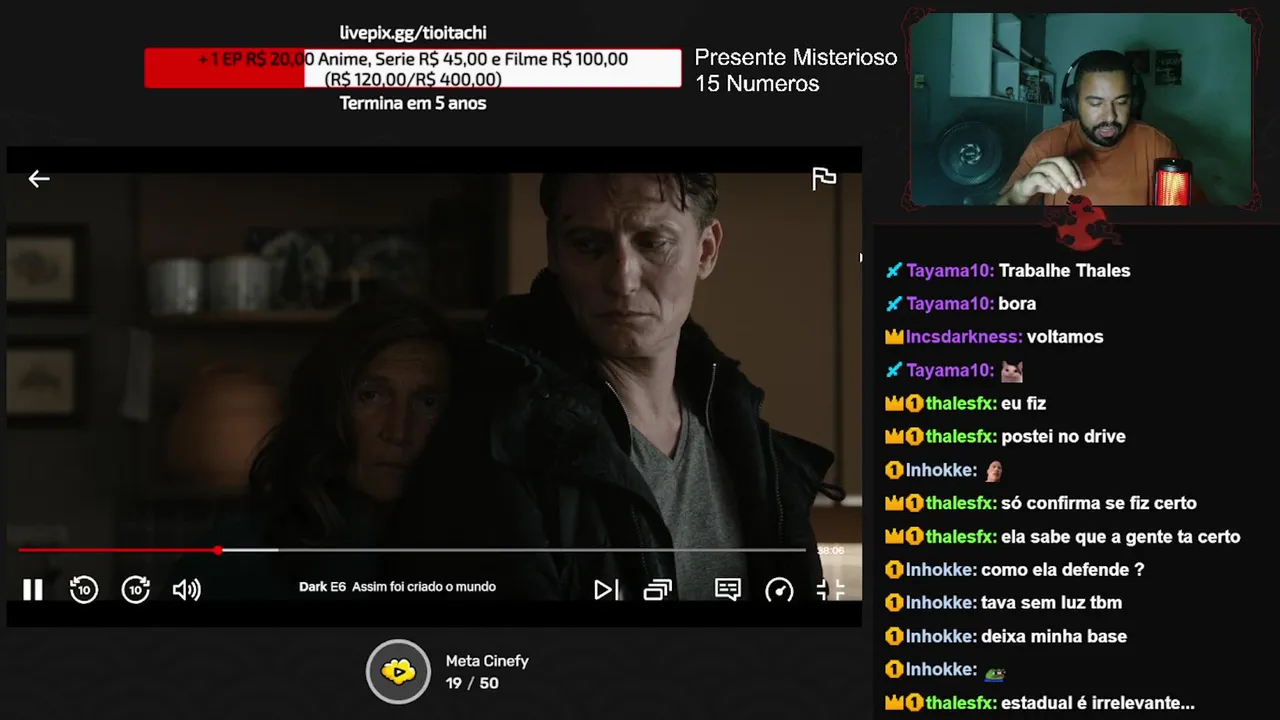The image size is (1280, 720).
Task: Jump to the next episode
Action: (606, 590)
